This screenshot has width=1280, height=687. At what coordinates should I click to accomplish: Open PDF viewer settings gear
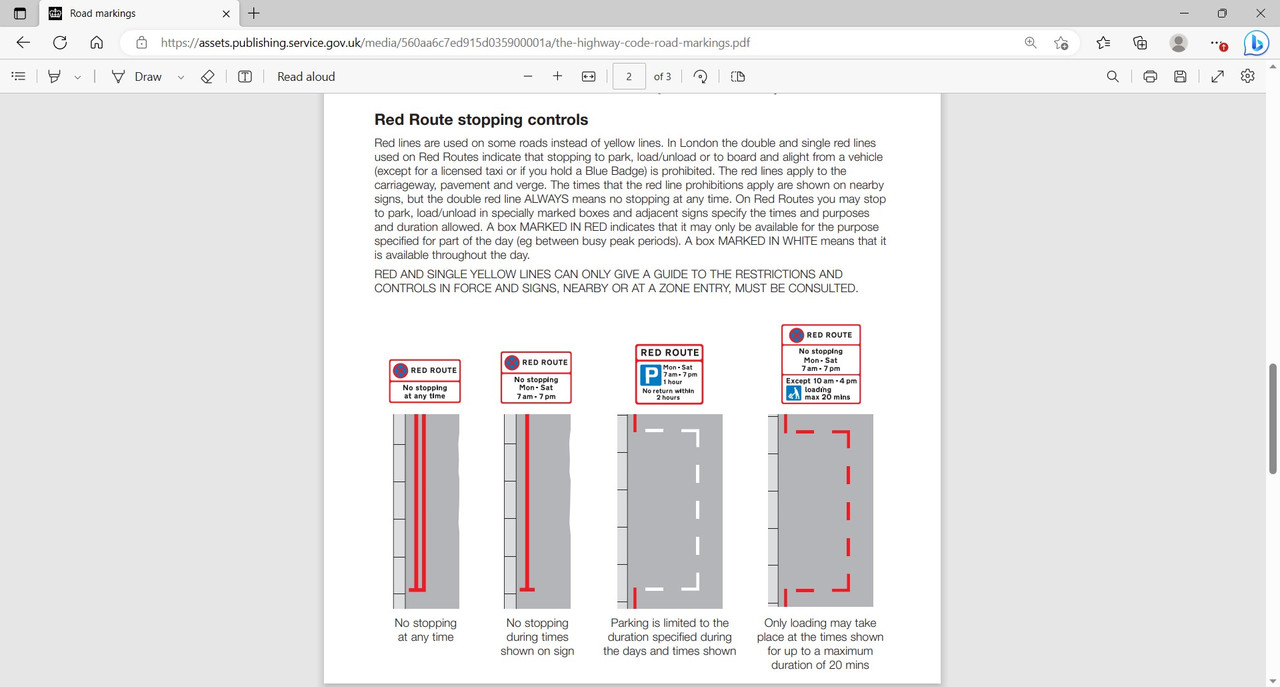[x=1248, y=76]
